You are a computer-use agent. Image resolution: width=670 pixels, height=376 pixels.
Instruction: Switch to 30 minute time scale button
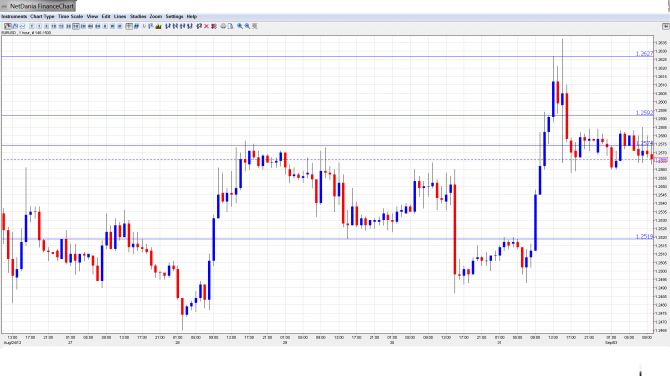tap(68, 26)
